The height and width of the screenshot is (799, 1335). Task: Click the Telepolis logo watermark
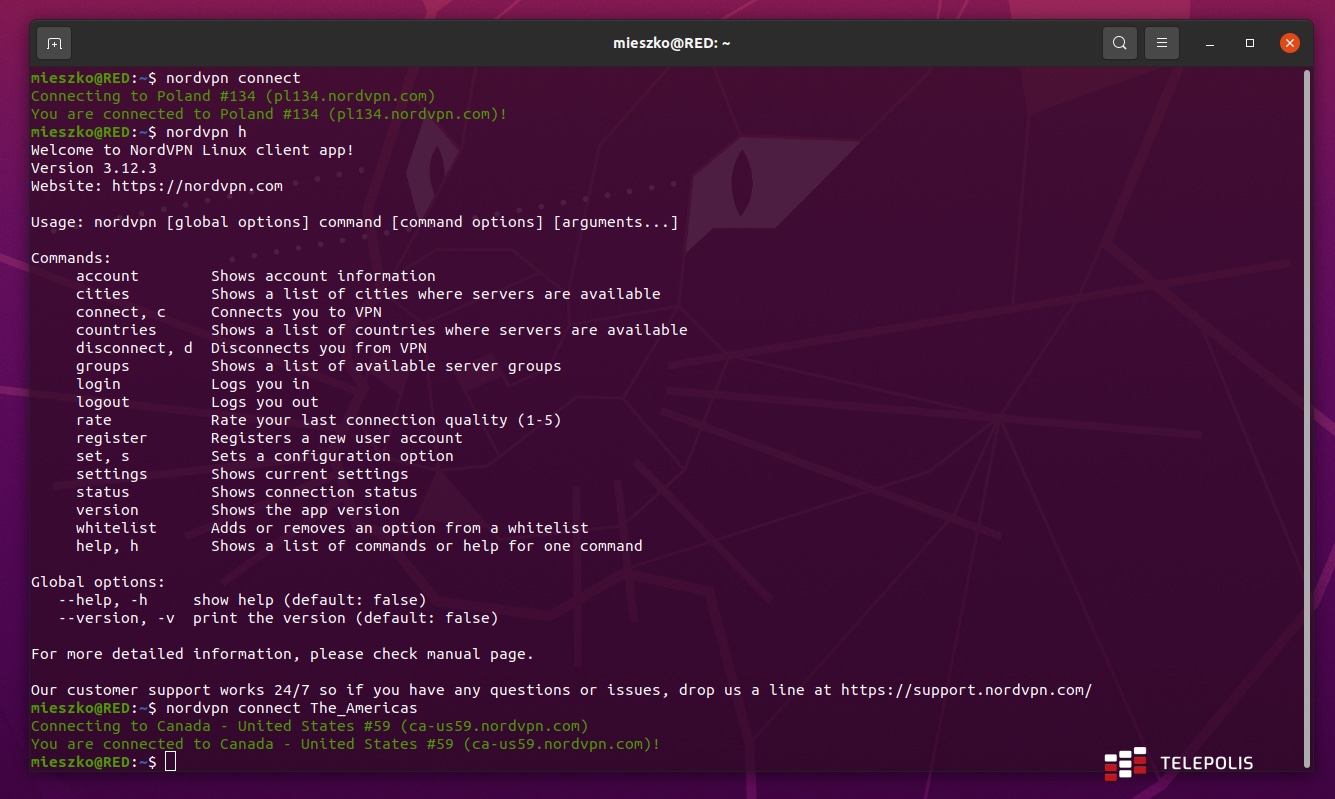pos(1180,763)
